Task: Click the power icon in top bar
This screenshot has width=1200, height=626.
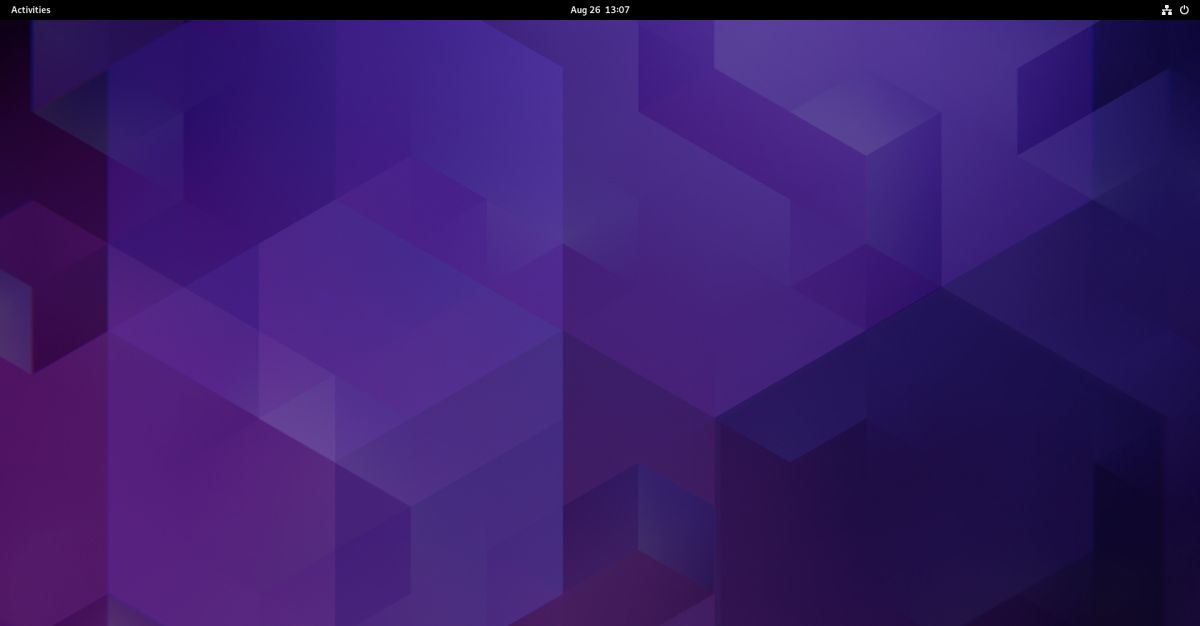Action: point(1184,10)
